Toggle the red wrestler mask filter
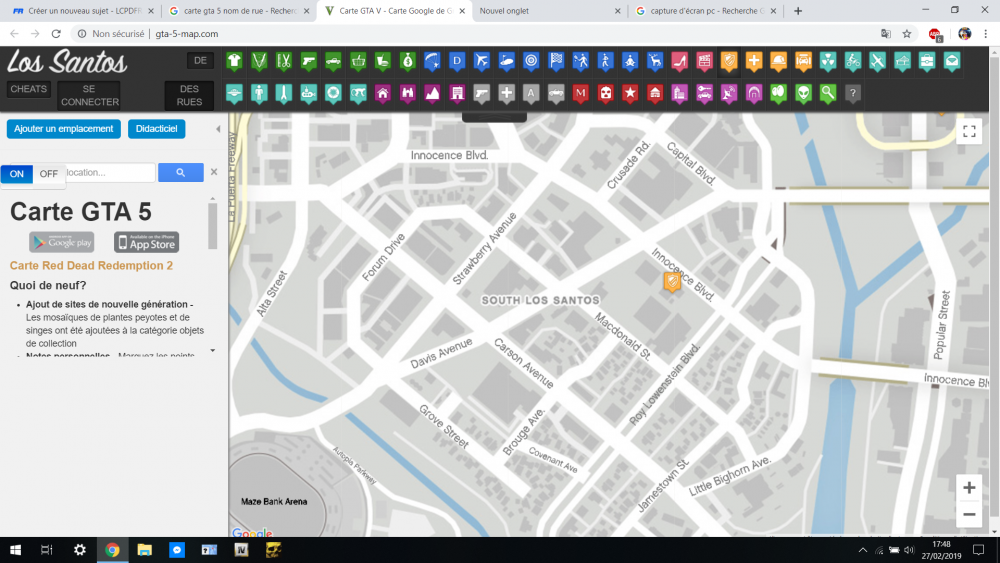1000x563 pixels. click(x=605, y=94)
